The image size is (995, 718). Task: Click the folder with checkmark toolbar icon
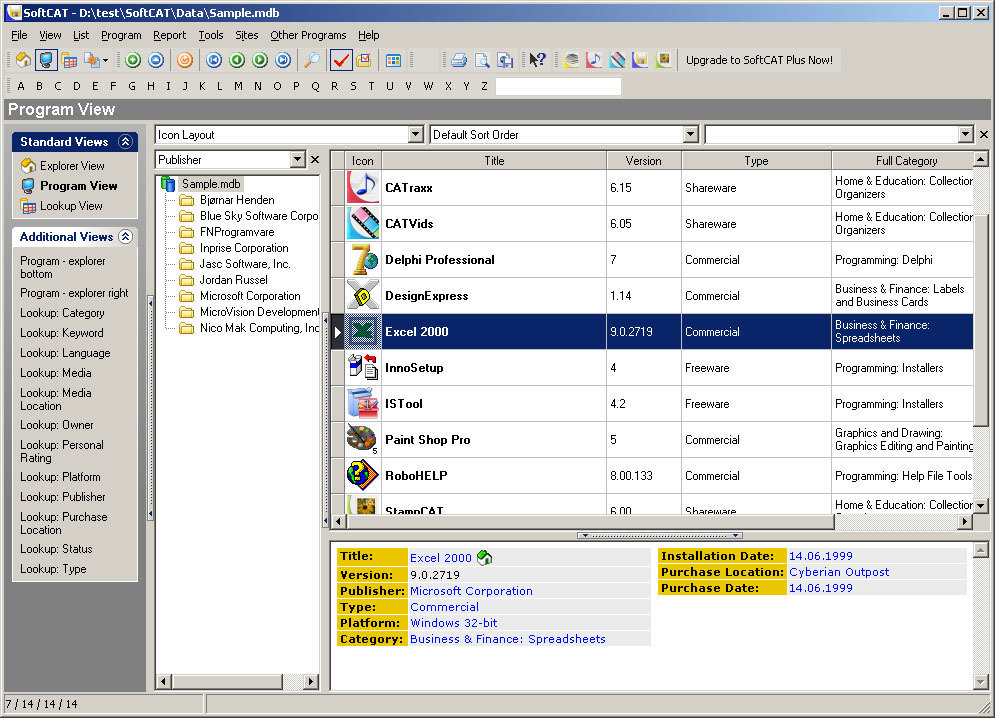364,60
